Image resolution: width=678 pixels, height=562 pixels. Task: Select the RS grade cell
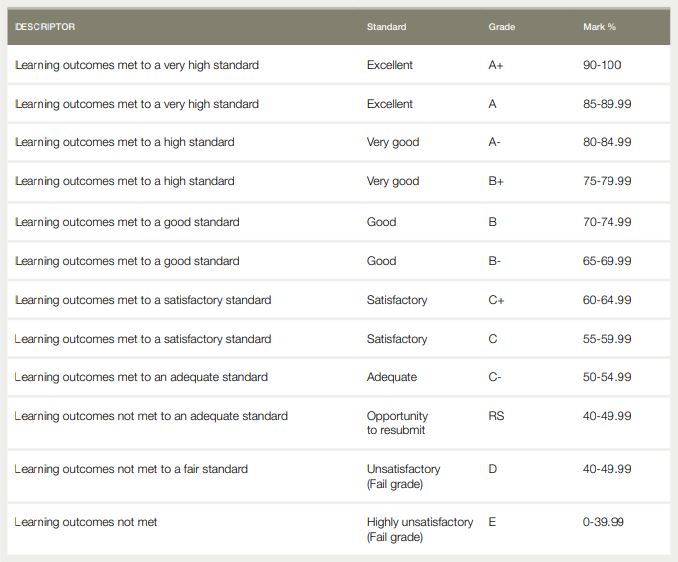pyautogui.click(x=496, y=416)
